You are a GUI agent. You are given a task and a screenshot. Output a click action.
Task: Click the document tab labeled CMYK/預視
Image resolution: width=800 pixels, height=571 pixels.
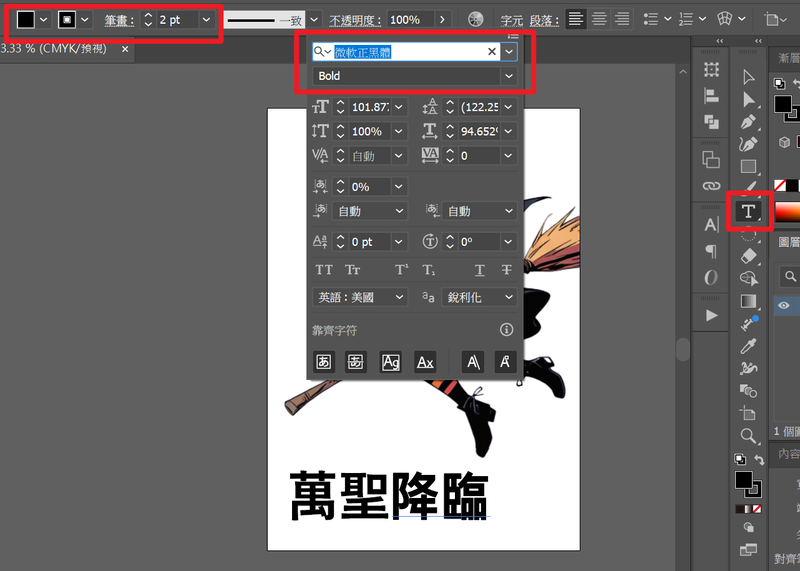[x=60, y=48]
